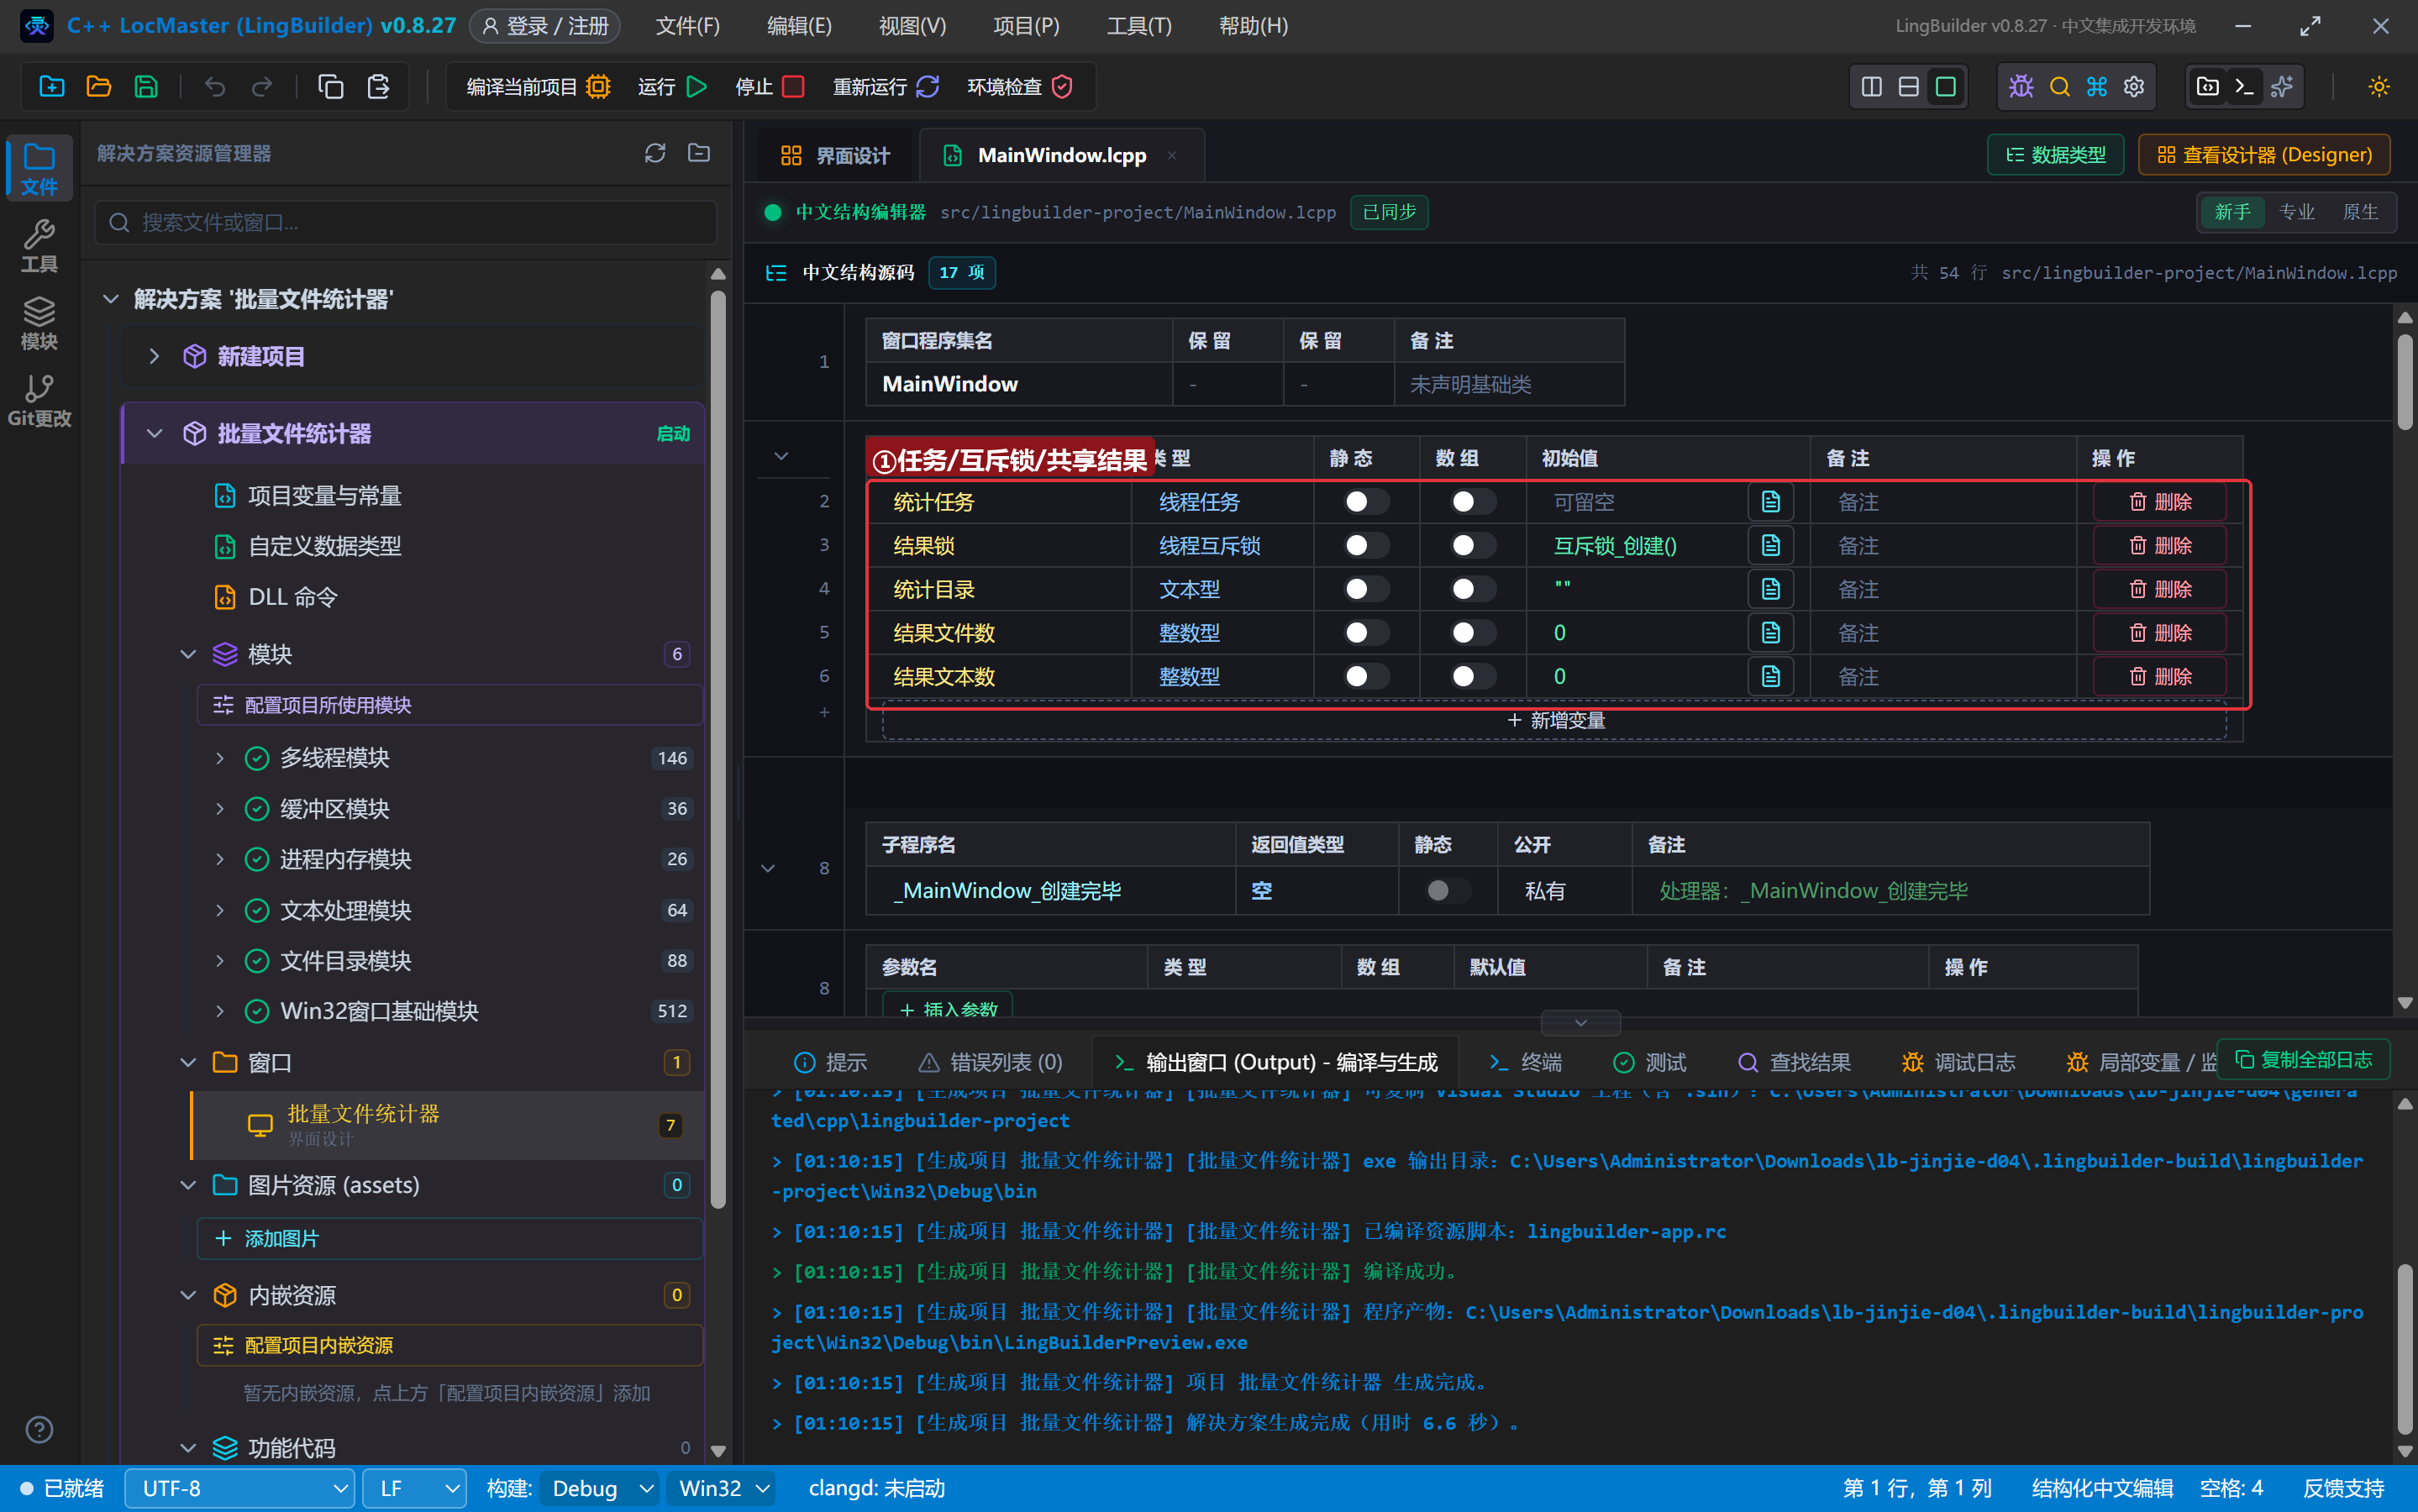The width and height of the screenshot is (2418, 1512).
Task: Select the Git更改 sidebar icon
Action: (39, 400)
